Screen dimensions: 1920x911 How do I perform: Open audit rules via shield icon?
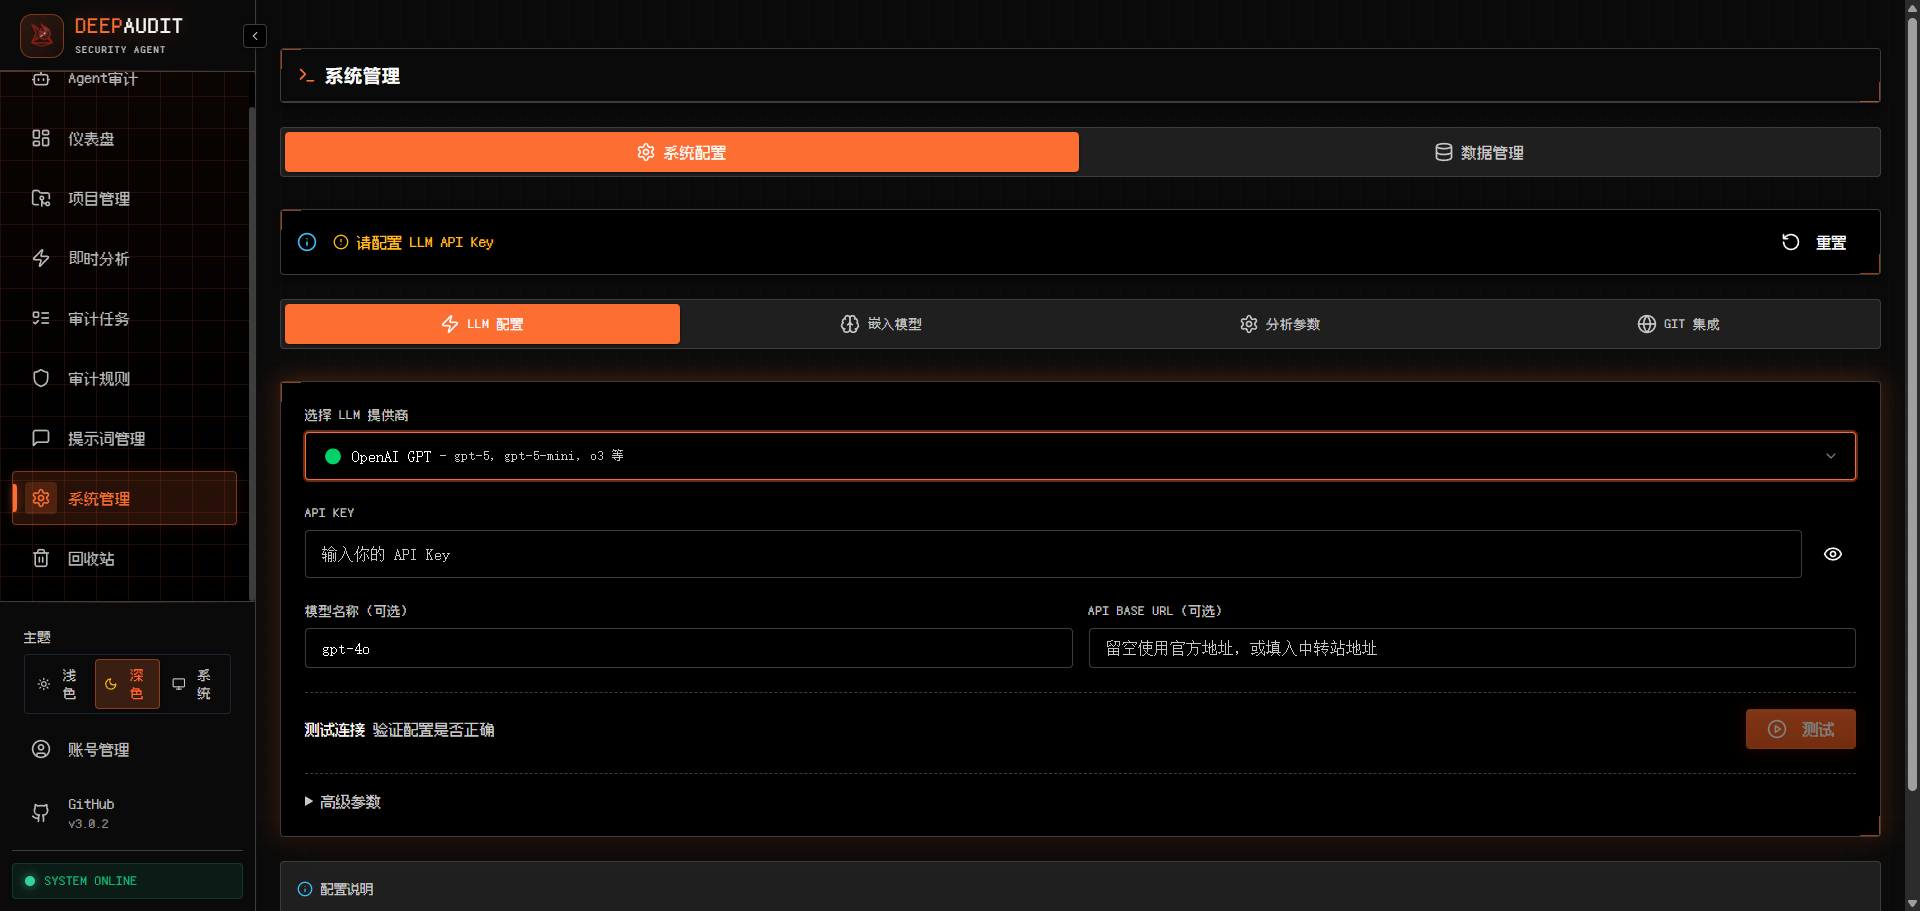click(41, 378)
